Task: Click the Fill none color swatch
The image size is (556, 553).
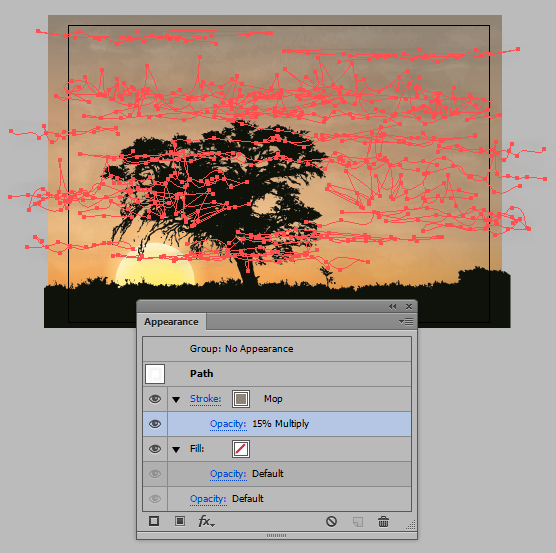Action: (241, 449)
